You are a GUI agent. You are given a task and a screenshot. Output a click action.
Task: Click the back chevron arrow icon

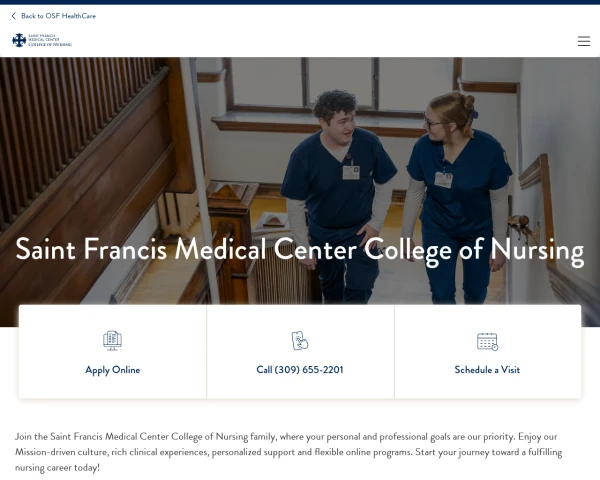click(x=14, y=16)
